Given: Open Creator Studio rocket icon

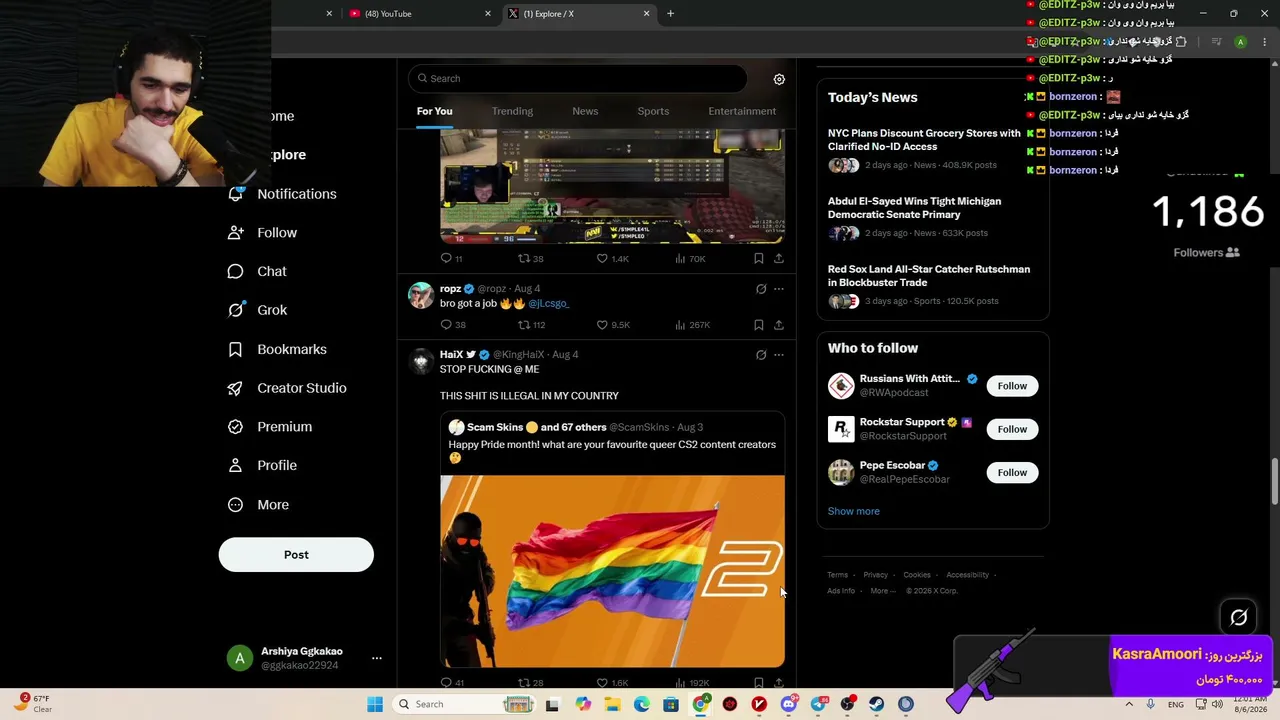Looking at the screenshot, I should 236,388.
